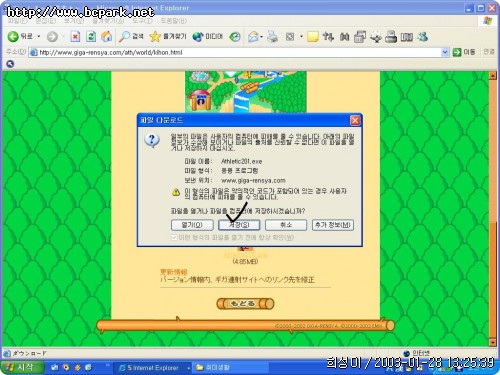Click 저장(S) Save in download dialog

point(239,225)
